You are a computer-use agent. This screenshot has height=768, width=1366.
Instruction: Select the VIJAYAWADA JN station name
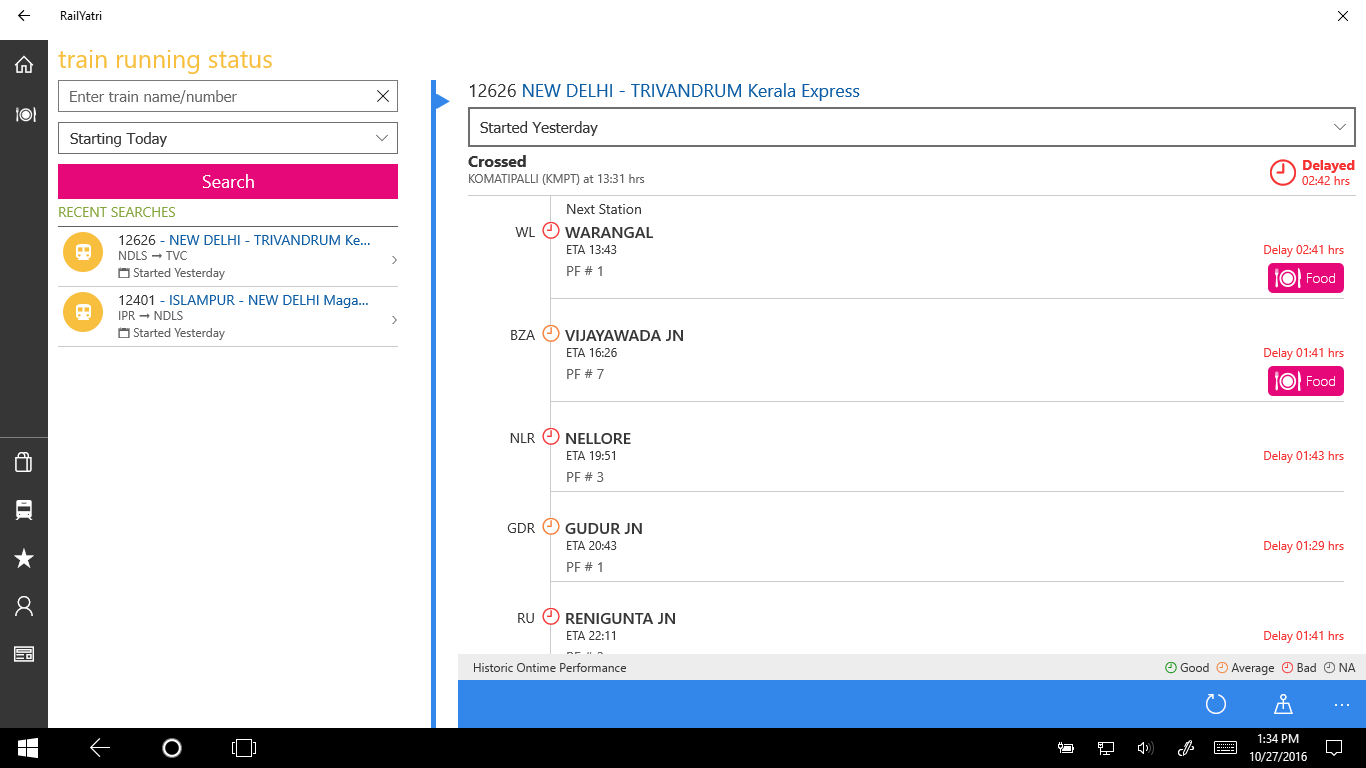(x=624, y=335)
